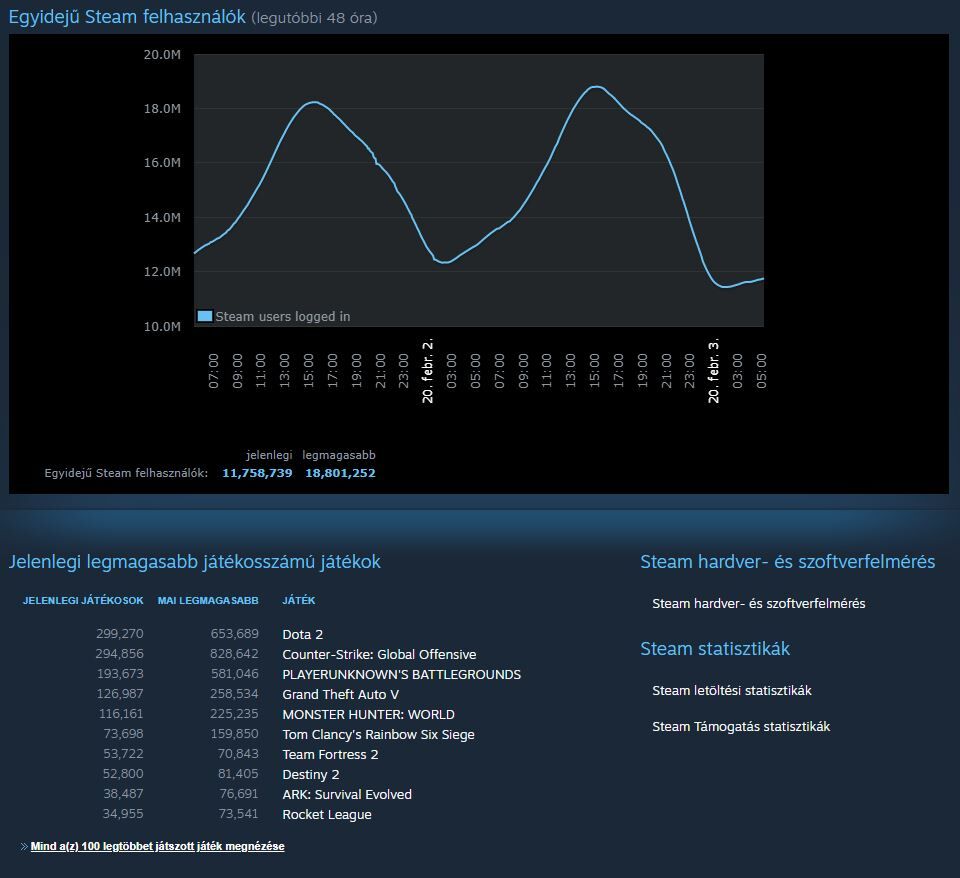960x878 pixels.
Task: Click ARK peak value 76,691
Action: (x=239, y=794)
